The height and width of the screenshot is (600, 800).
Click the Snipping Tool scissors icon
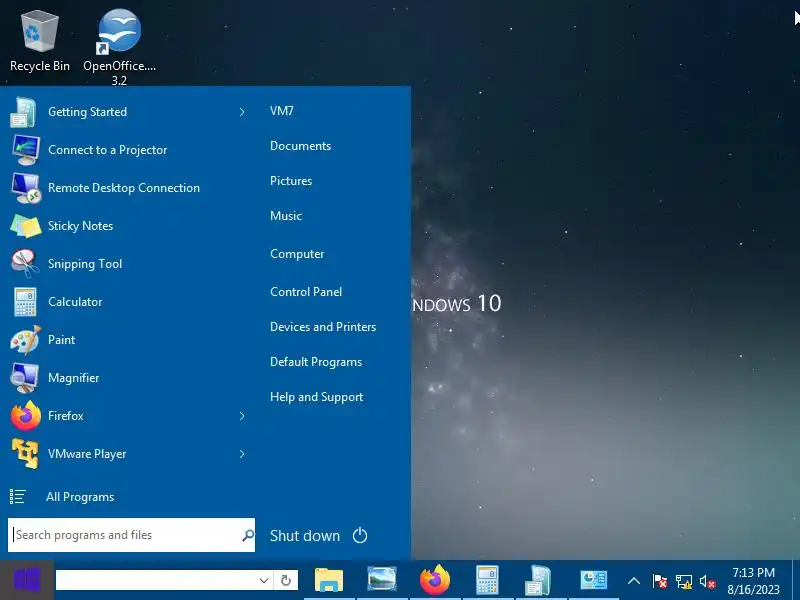point(24,263)
